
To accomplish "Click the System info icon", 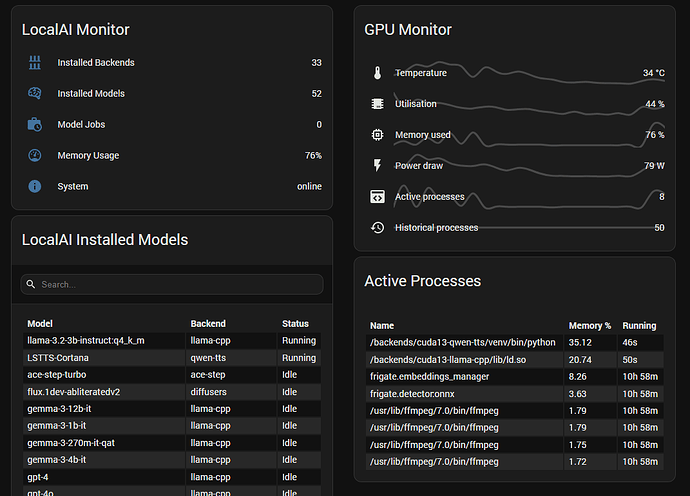I will tap(35, 187).
